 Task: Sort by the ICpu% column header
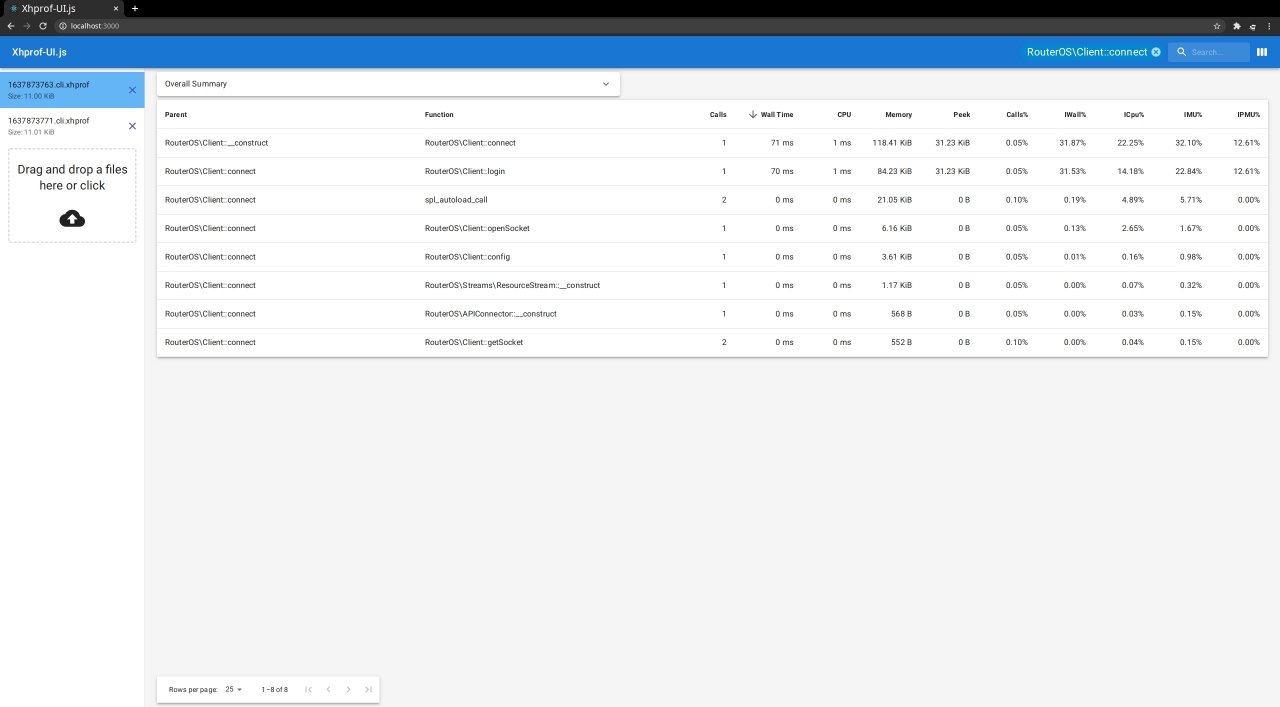(1133, 115)
